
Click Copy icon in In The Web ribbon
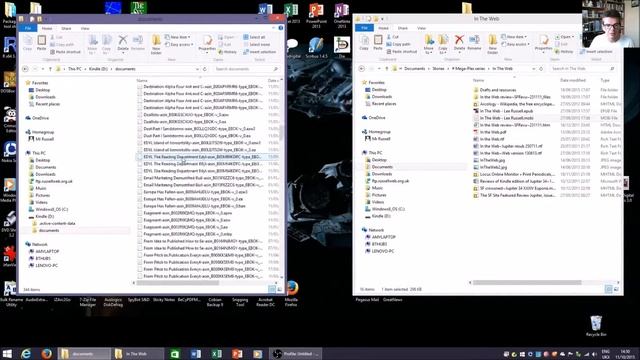click(x=364, y=42)
